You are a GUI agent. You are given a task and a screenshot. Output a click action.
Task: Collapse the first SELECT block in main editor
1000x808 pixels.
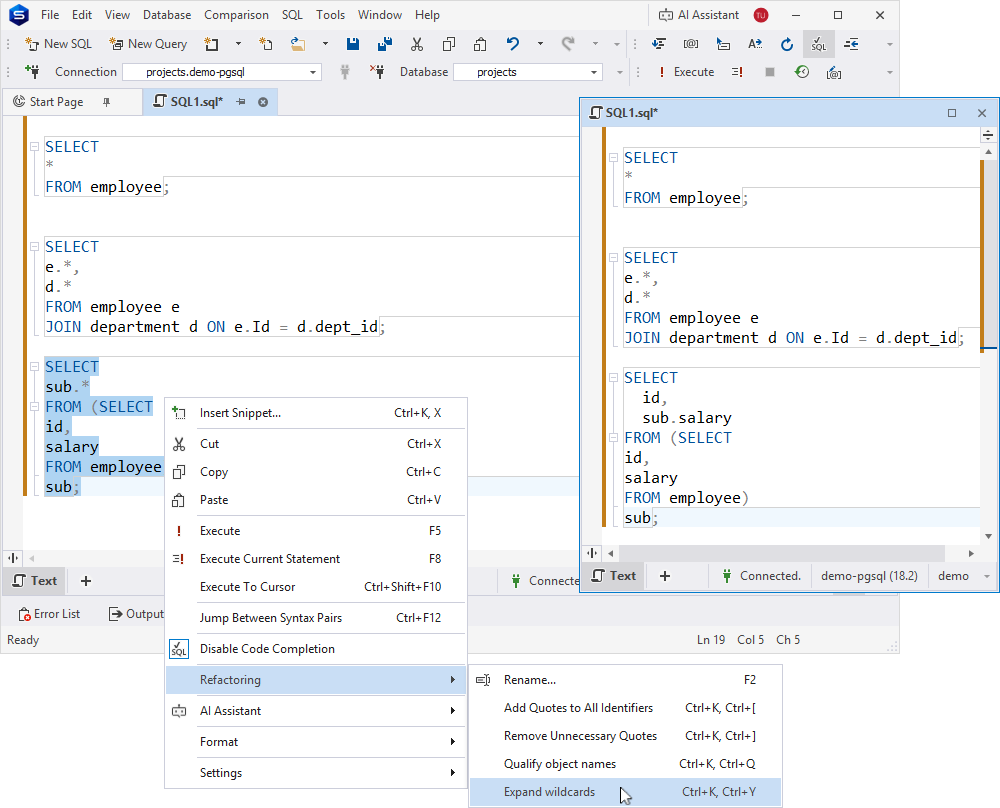[x=34, y=147]
